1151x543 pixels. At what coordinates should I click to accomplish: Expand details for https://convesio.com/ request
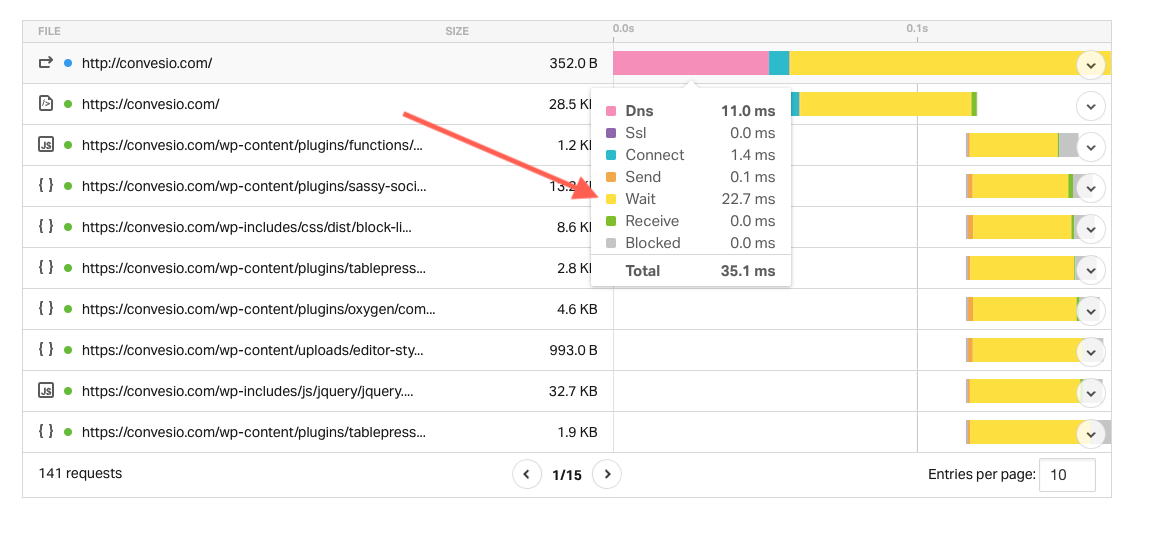1091,106
